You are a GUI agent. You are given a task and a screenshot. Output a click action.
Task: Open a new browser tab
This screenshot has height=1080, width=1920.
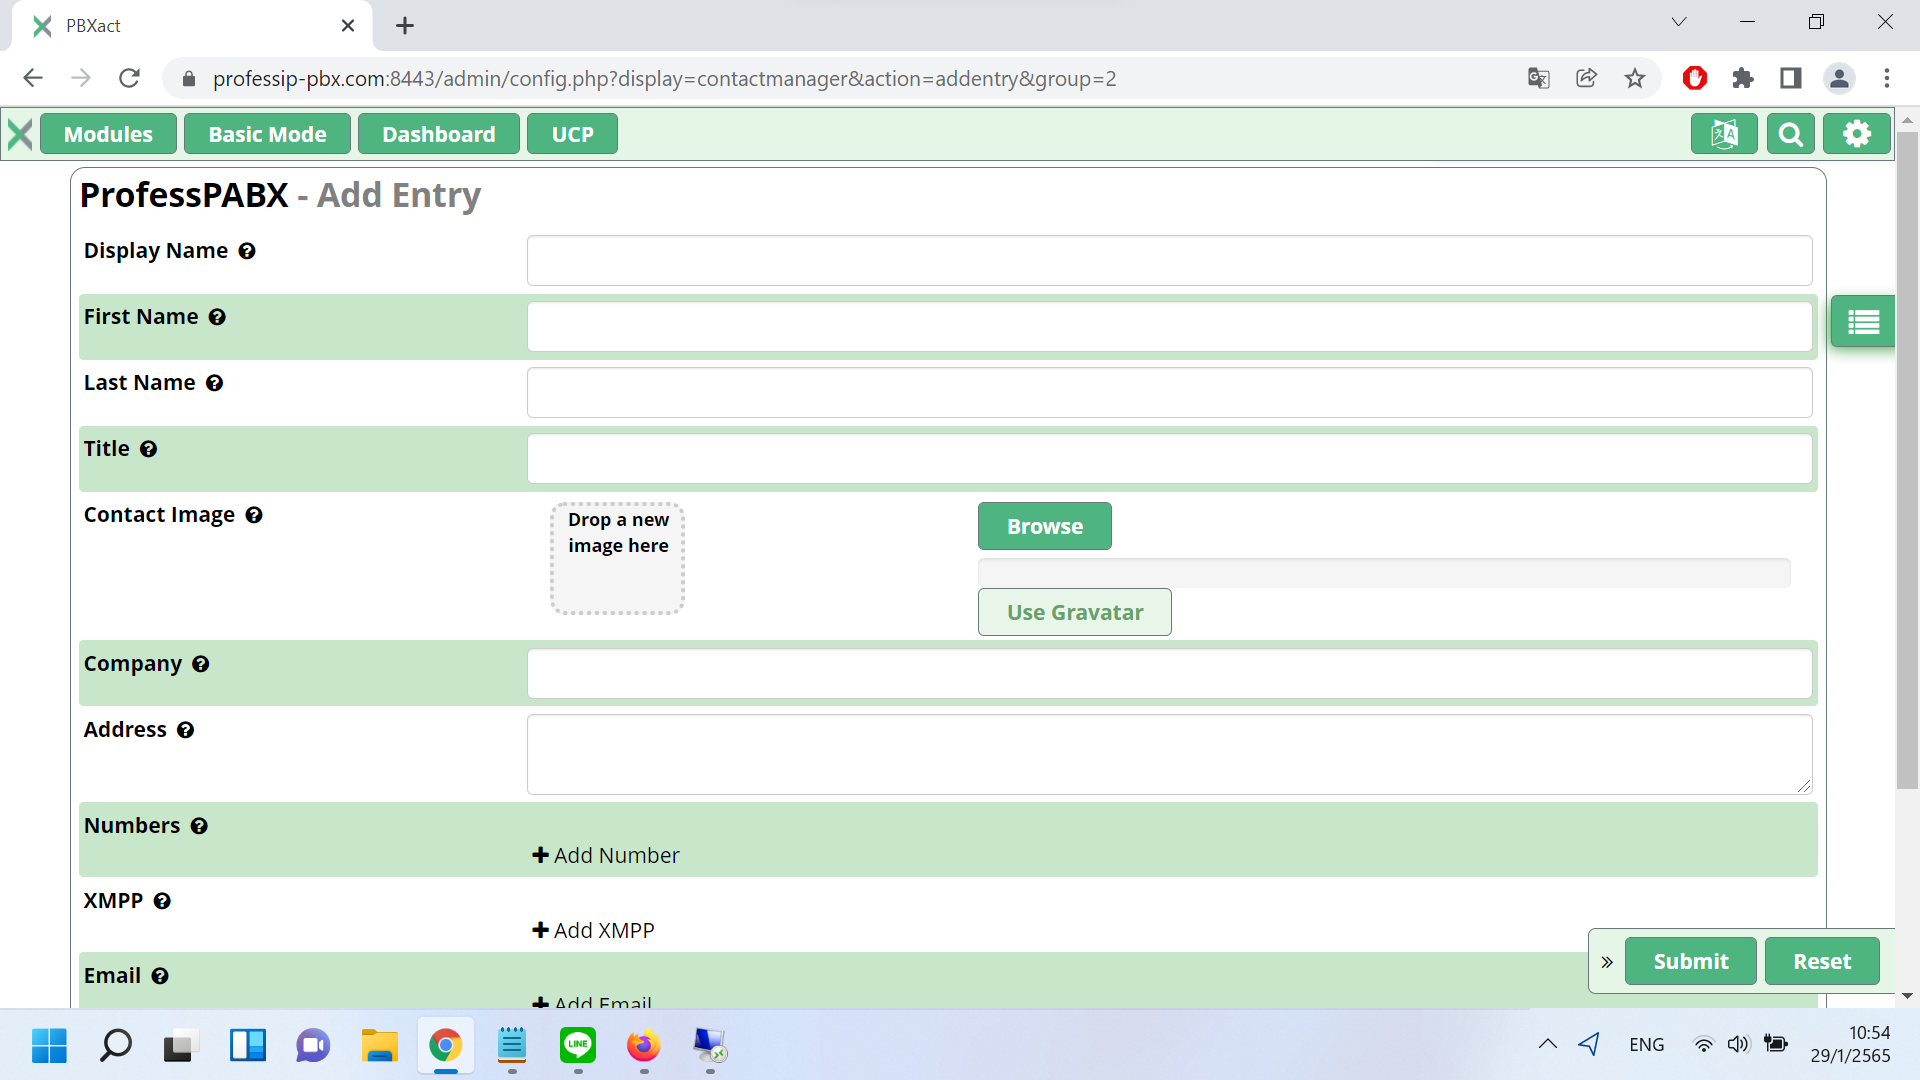pyautogui.click(x=404, y=26)
